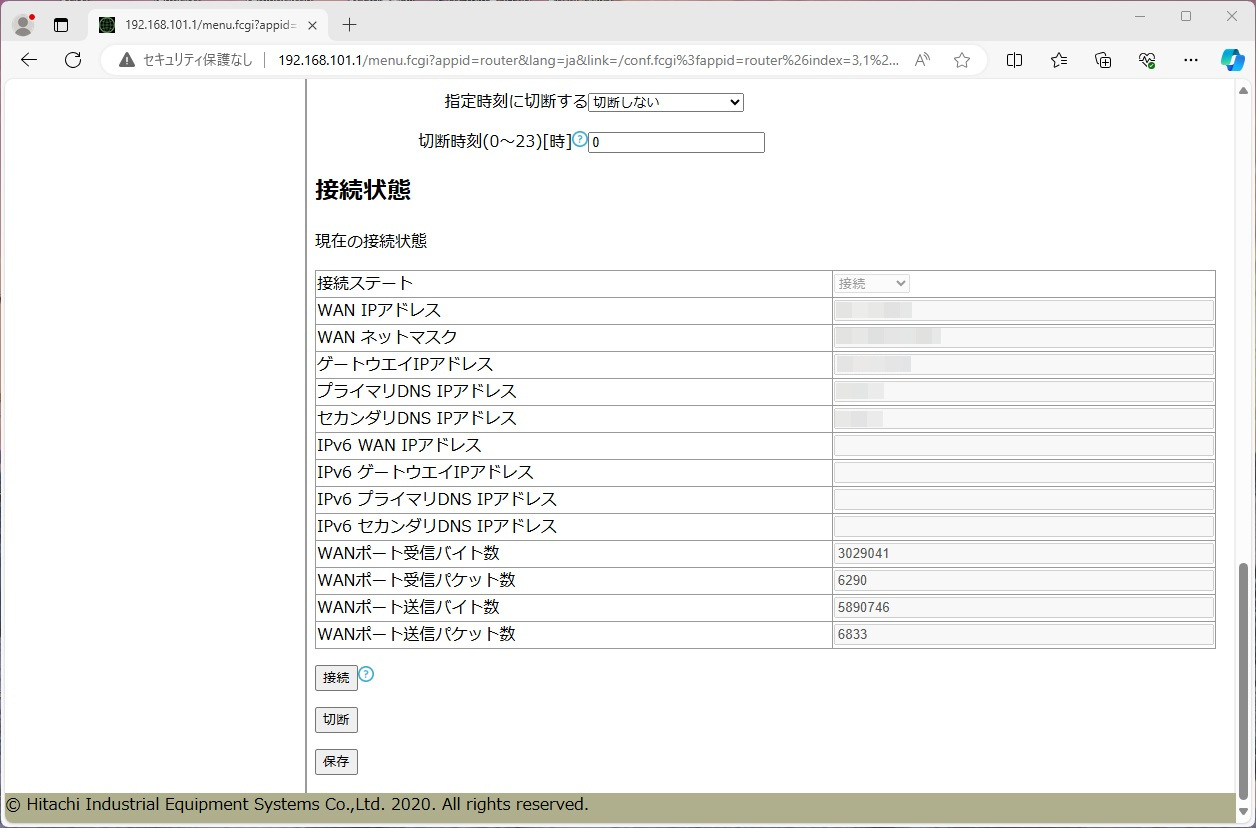Image resolution: width=1256 pixels, height=828 pixels.
Task: Click the WANポート受信バイト数 value field
Action: point(1023,554)
